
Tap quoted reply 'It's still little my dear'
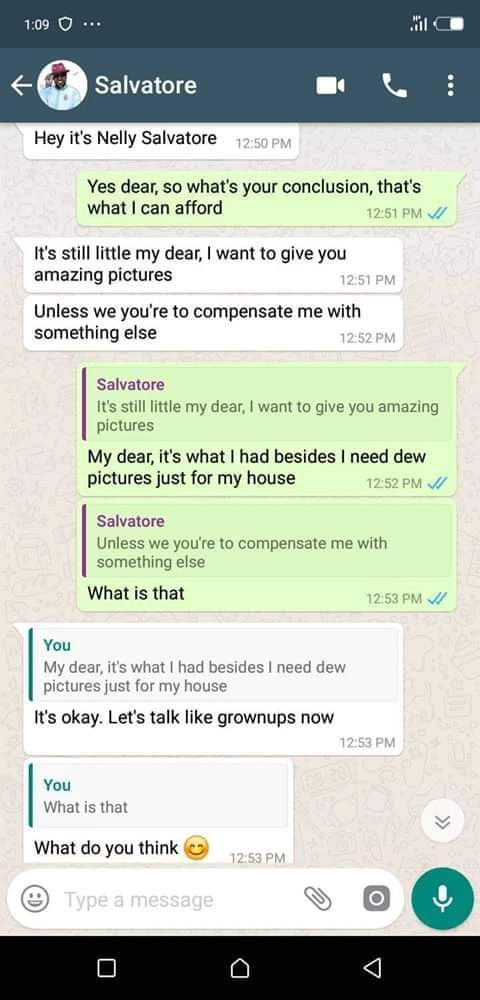coord(268,404)
